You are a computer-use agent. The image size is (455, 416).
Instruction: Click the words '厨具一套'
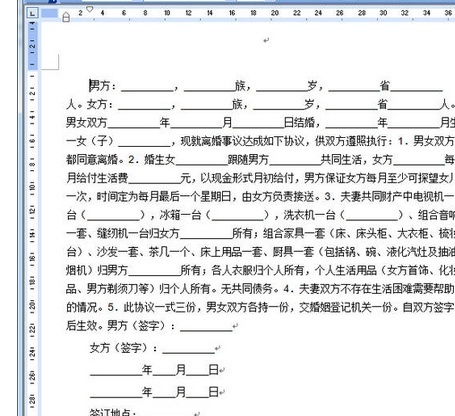point(293,252)
